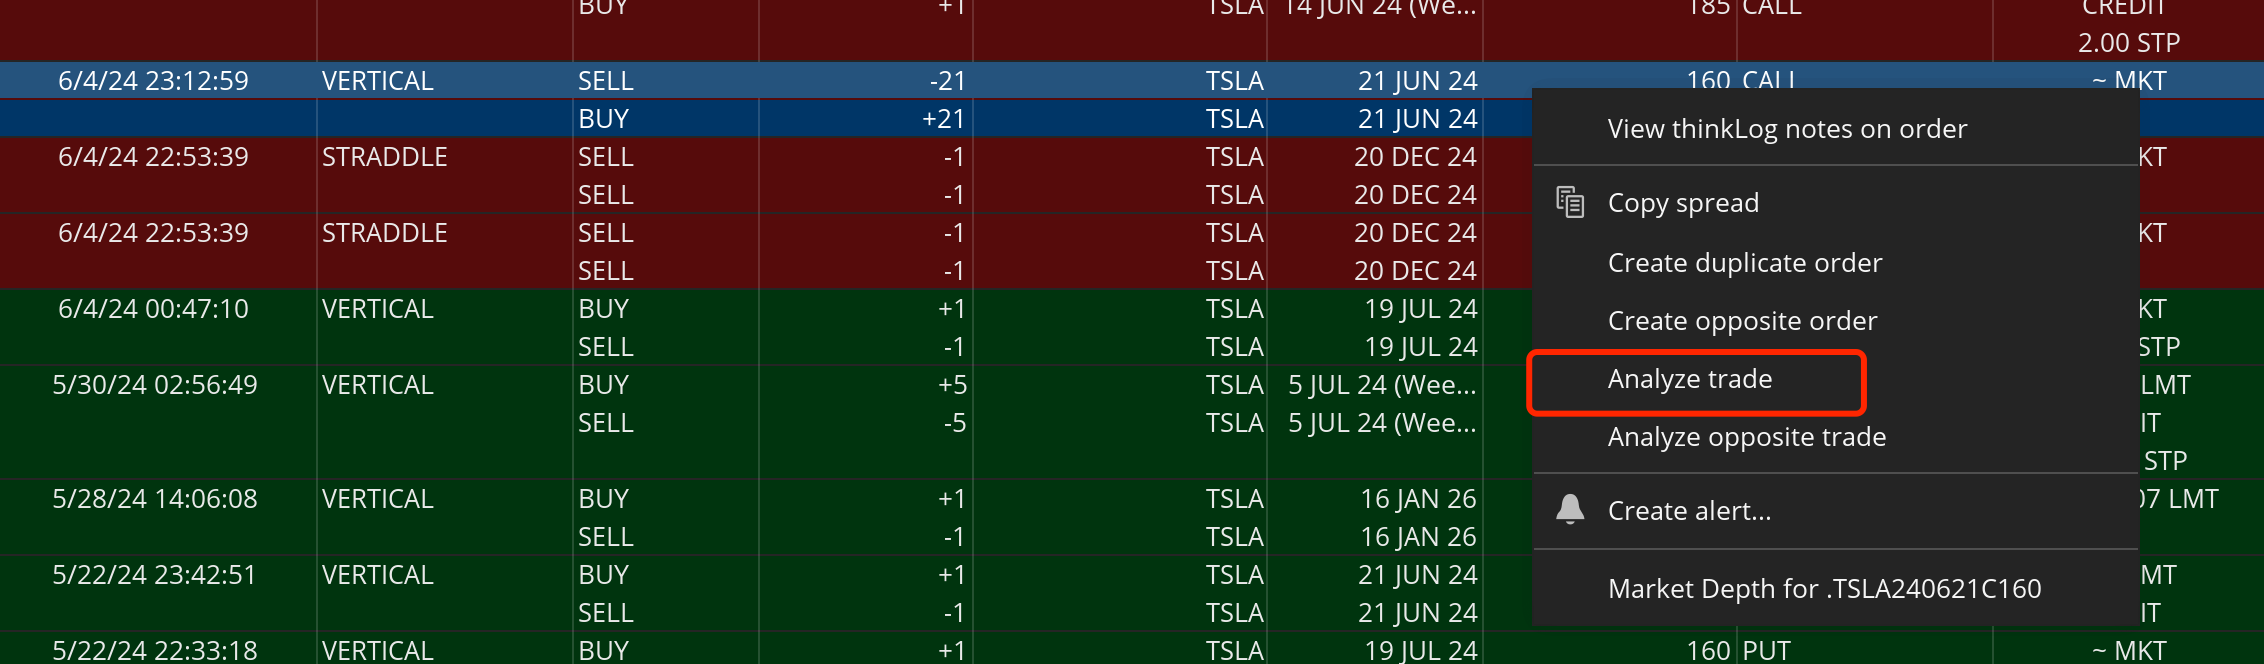Click 19 JUL 24 in the 5/22/24 22:33:18 row
The image size is (2264, 664).
pos(1421,650)
